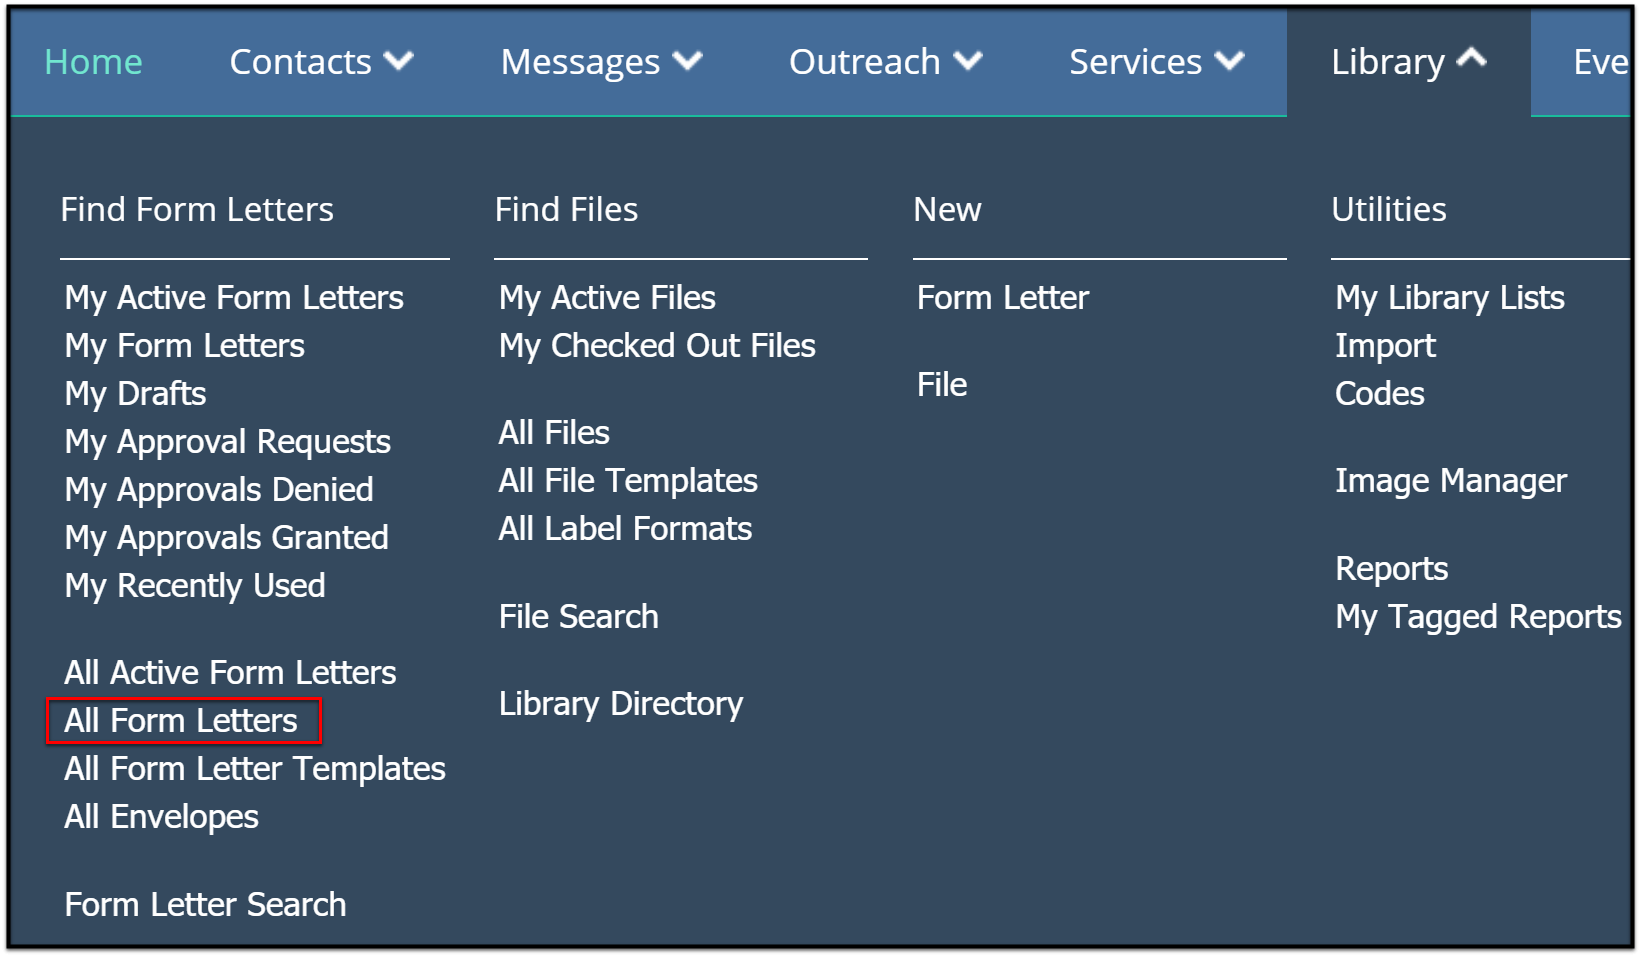
Task: Click Form Letter Search
Action: pyautogui.click(x=205, y=905)
